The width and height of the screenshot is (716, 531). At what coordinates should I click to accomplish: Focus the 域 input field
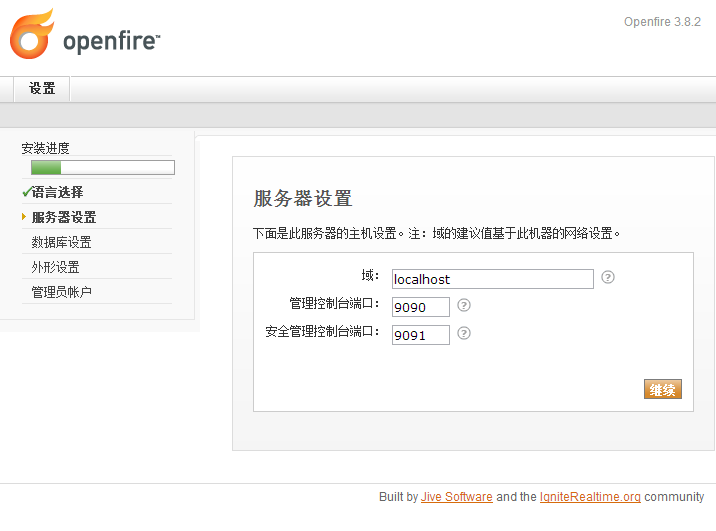click(492, 279)
